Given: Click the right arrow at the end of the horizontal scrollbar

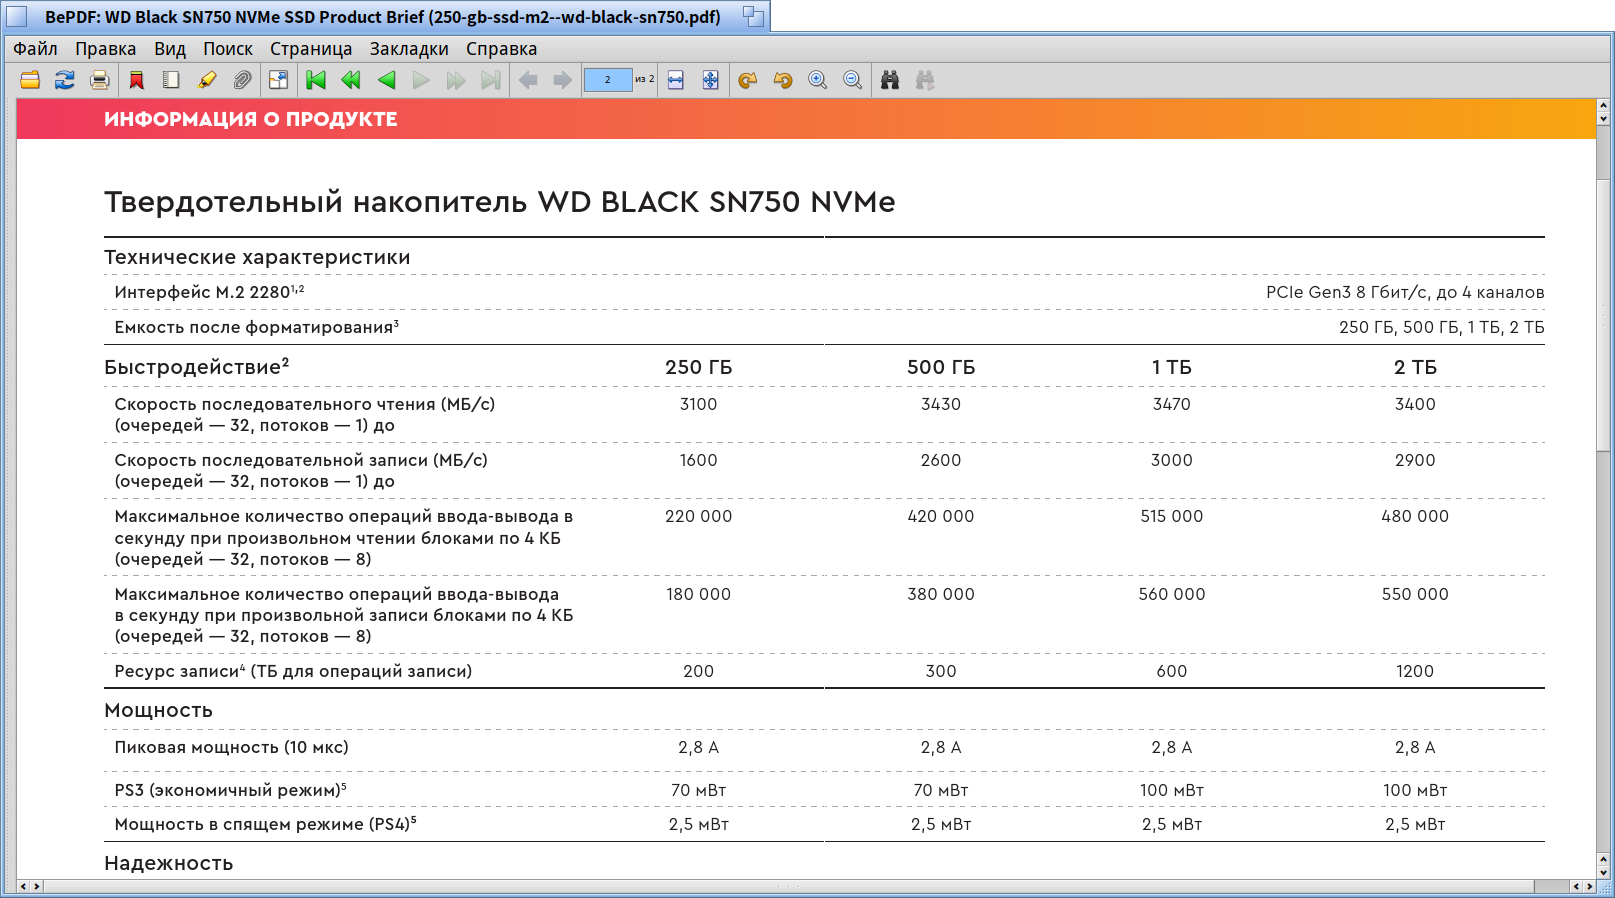Looking at the screenshot, I should pyautogui.click(x=1589, y=886).
